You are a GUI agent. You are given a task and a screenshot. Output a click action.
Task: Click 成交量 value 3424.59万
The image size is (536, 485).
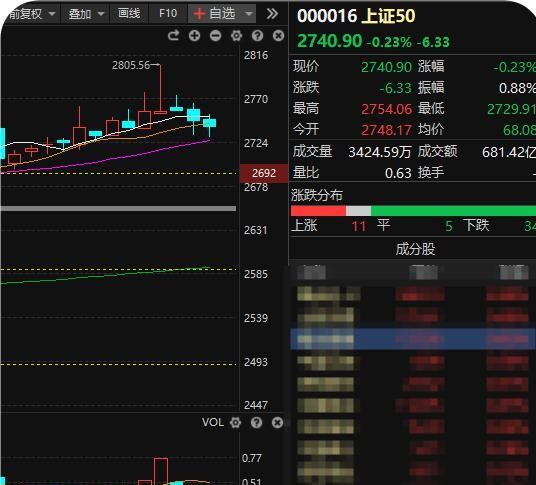click(379, 152)
